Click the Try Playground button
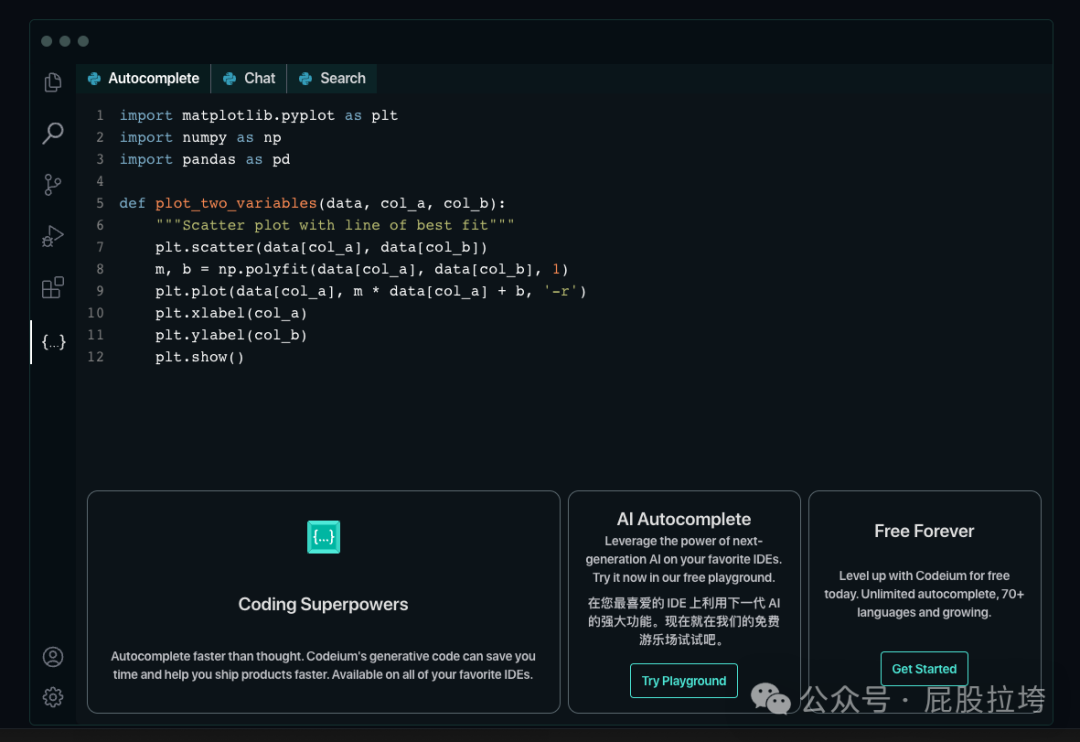Image resolution: width=1080 pixels, height=742 pixels. 683,680
